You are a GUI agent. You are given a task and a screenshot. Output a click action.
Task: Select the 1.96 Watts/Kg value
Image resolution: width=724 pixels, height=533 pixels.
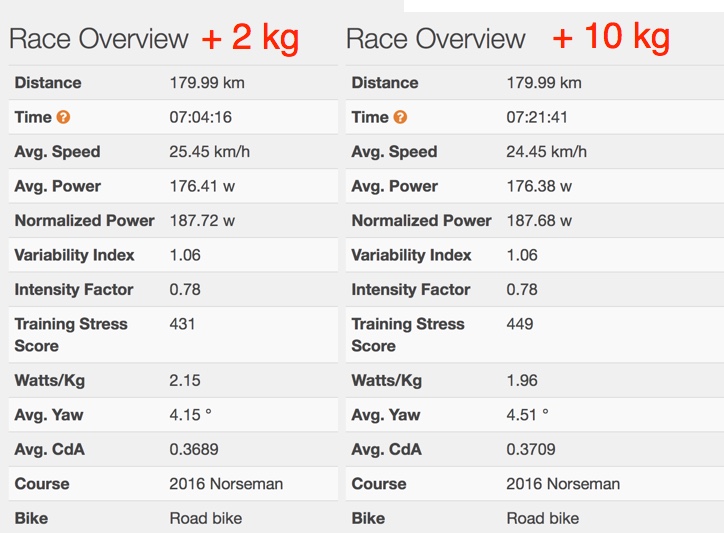(x=522, y=381)
